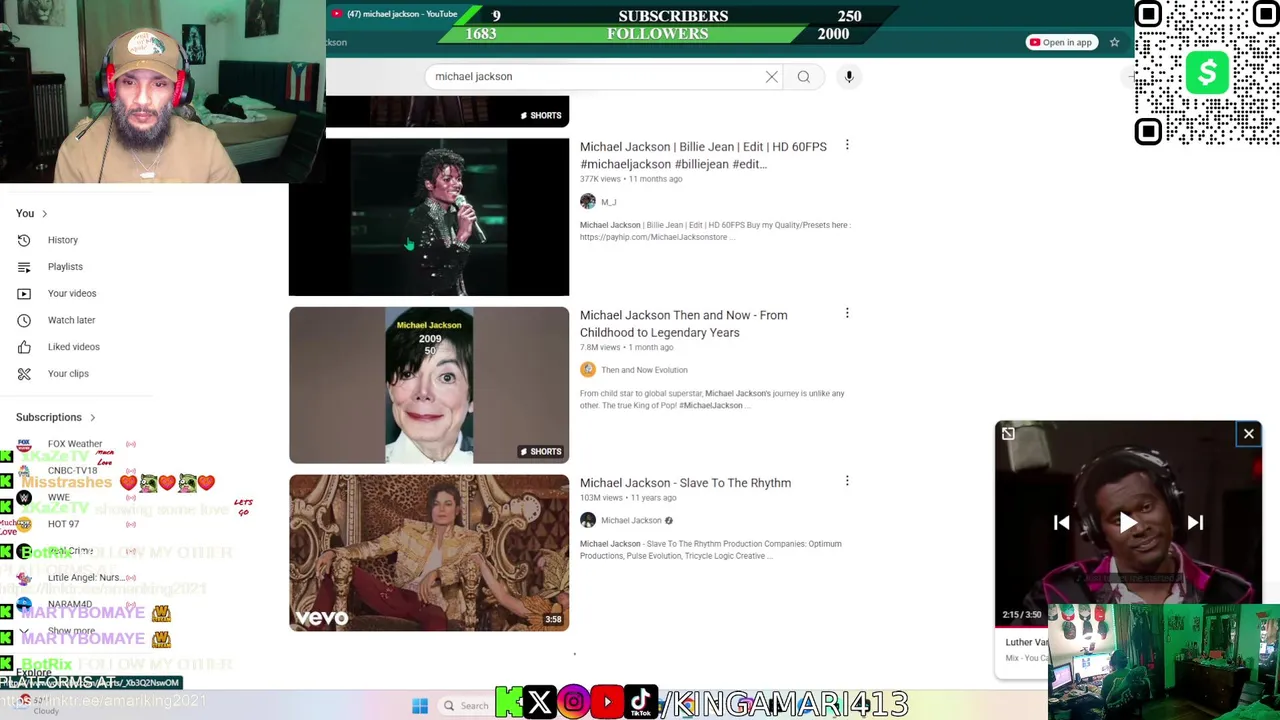Click the Your videos icon
The image size is (1280, 720).
pyautogui.click(x=25, y=293)
